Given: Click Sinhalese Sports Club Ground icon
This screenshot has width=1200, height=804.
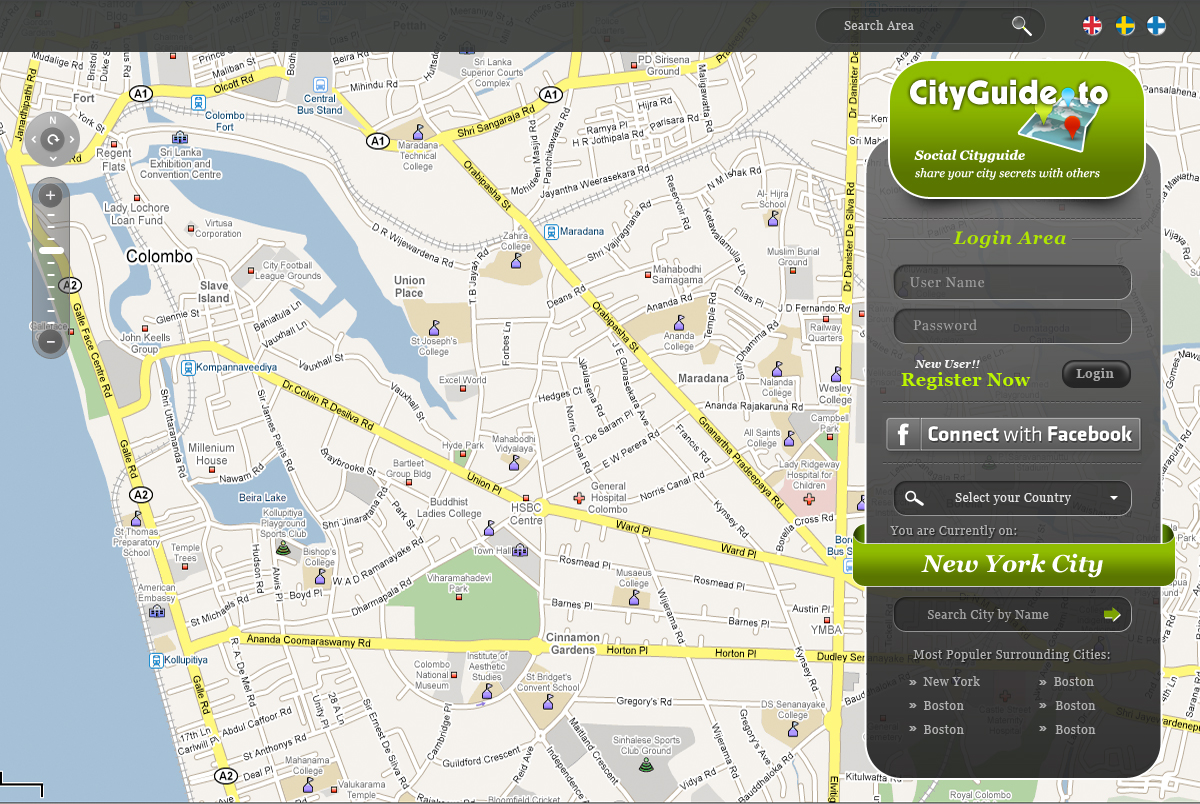Looking at the screenshot, I should point(645,765).
